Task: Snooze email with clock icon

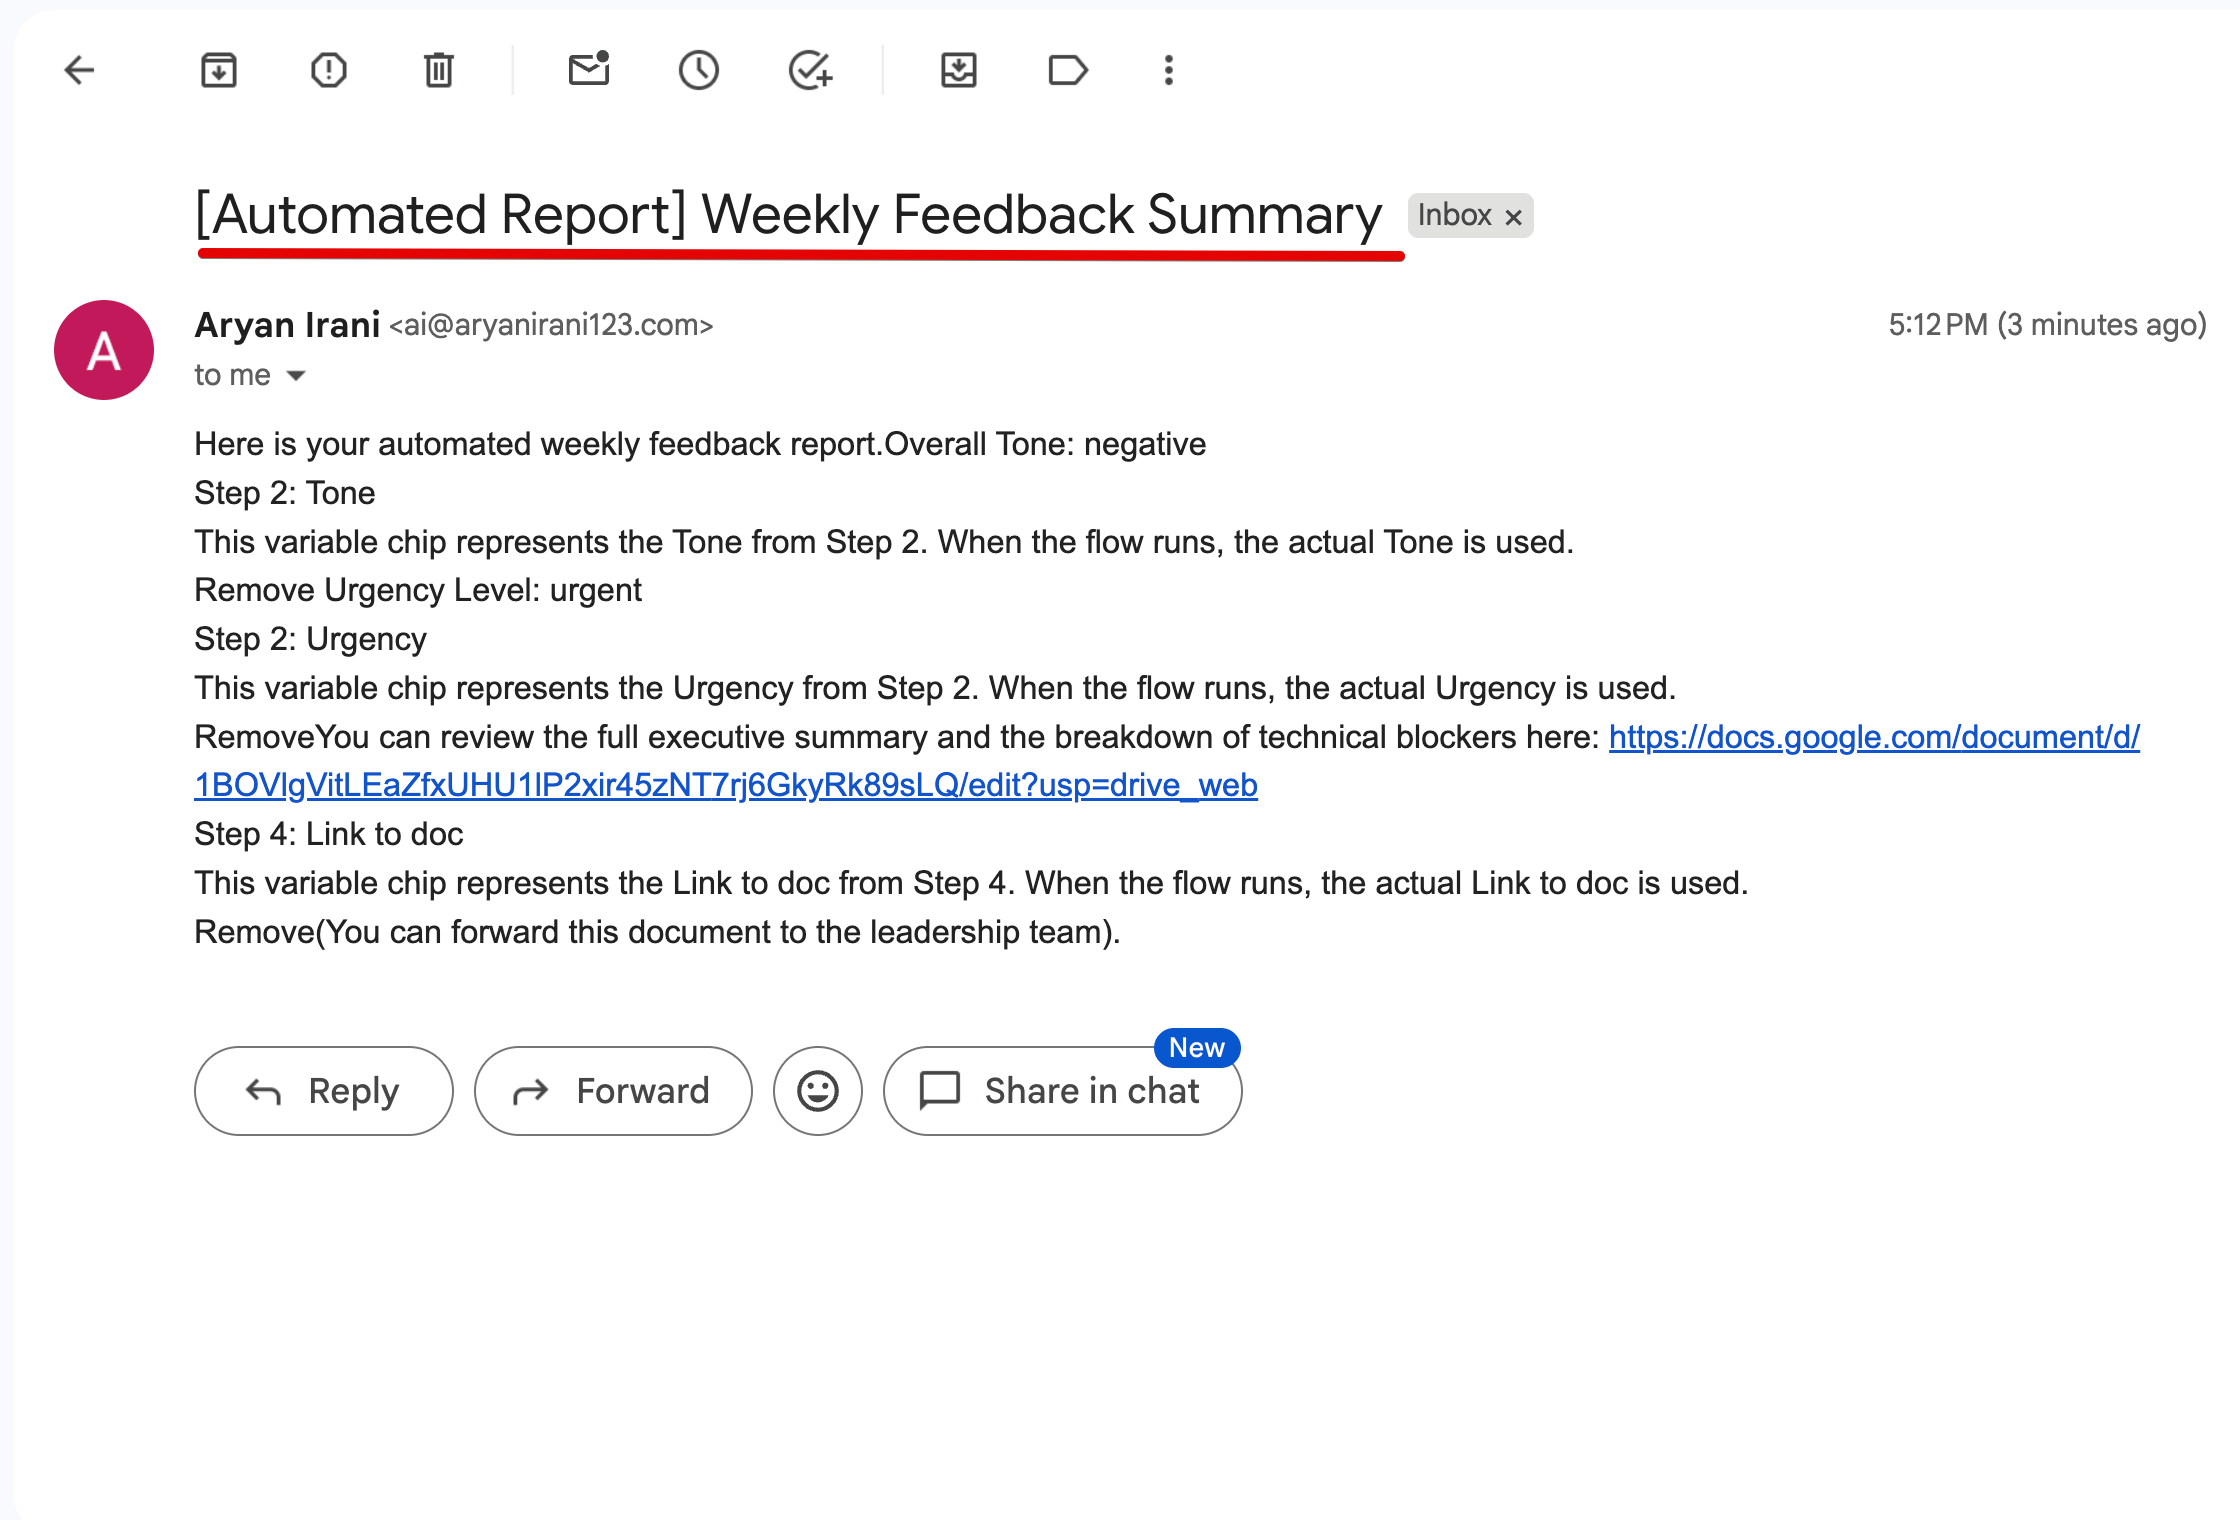Action: [x=699, y=70]
